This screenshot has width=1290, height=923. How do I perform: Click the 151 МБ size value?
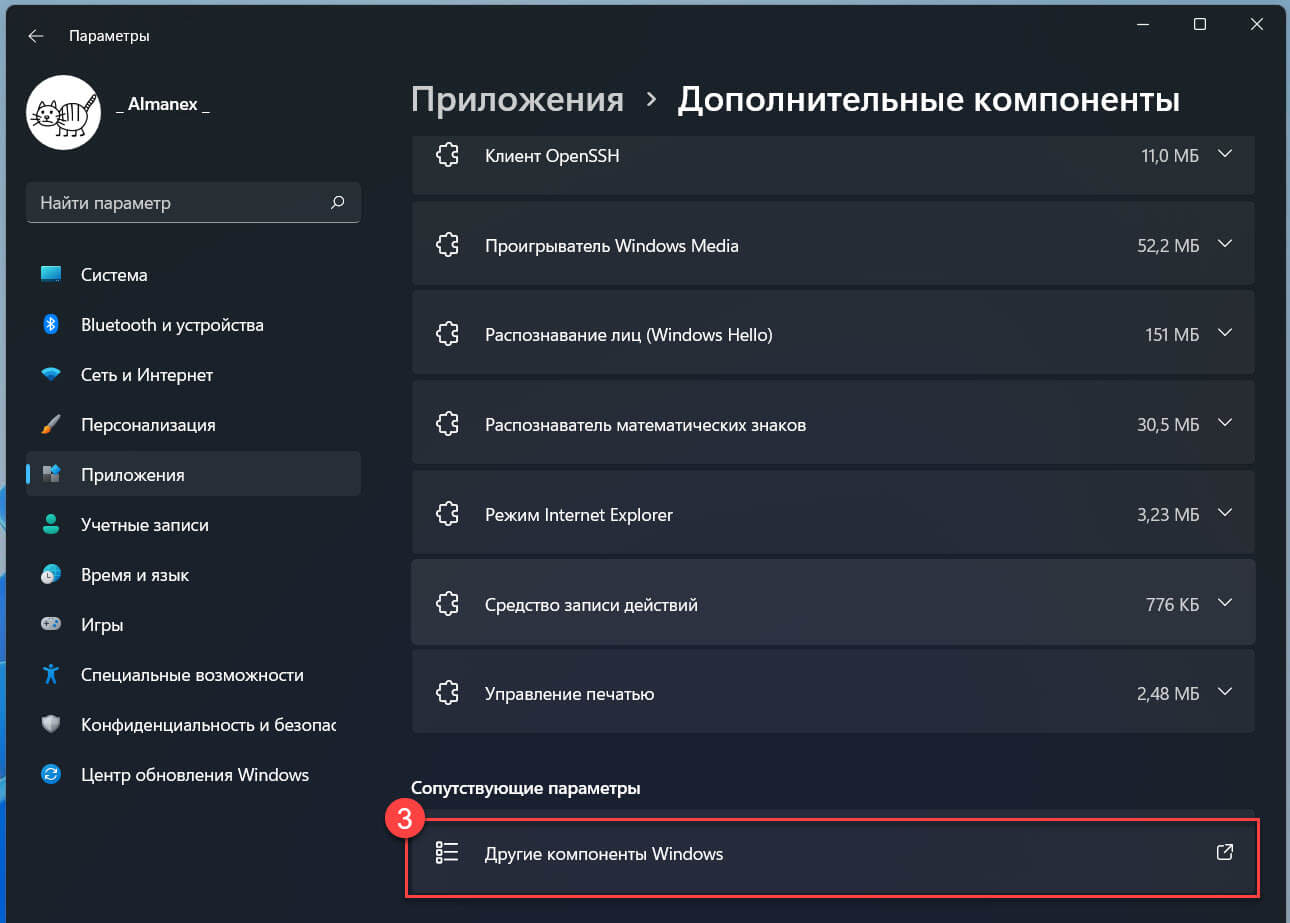(1172, 336)
